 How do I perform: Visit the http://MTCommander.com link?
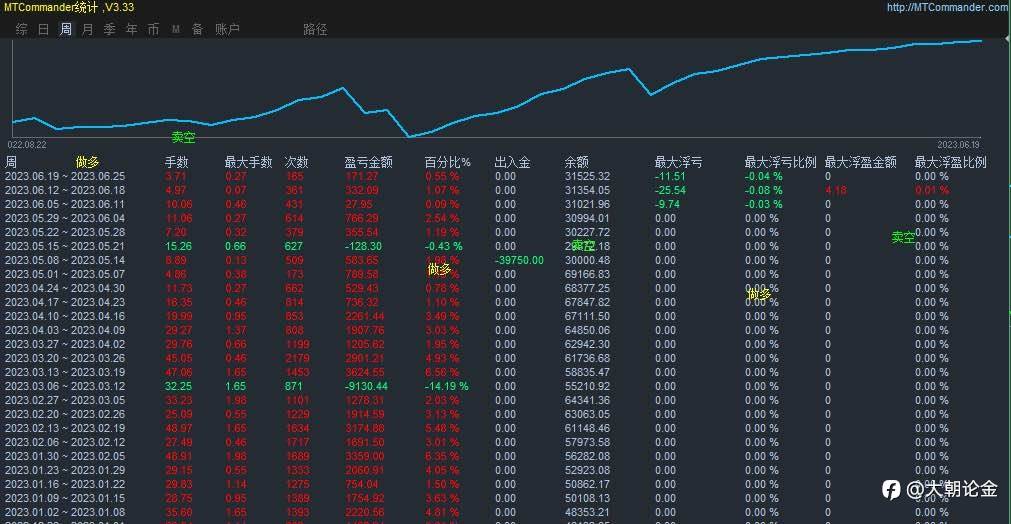947,7
